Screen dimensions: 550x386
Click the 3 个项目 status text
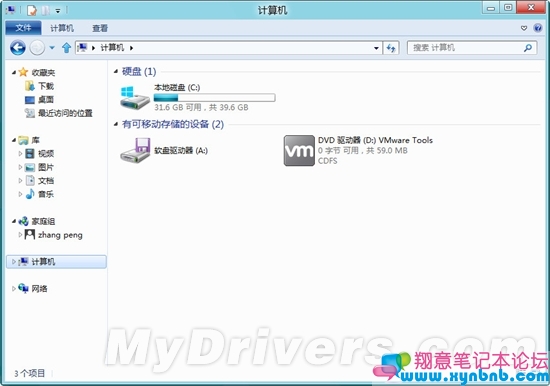tap(29, 373)
